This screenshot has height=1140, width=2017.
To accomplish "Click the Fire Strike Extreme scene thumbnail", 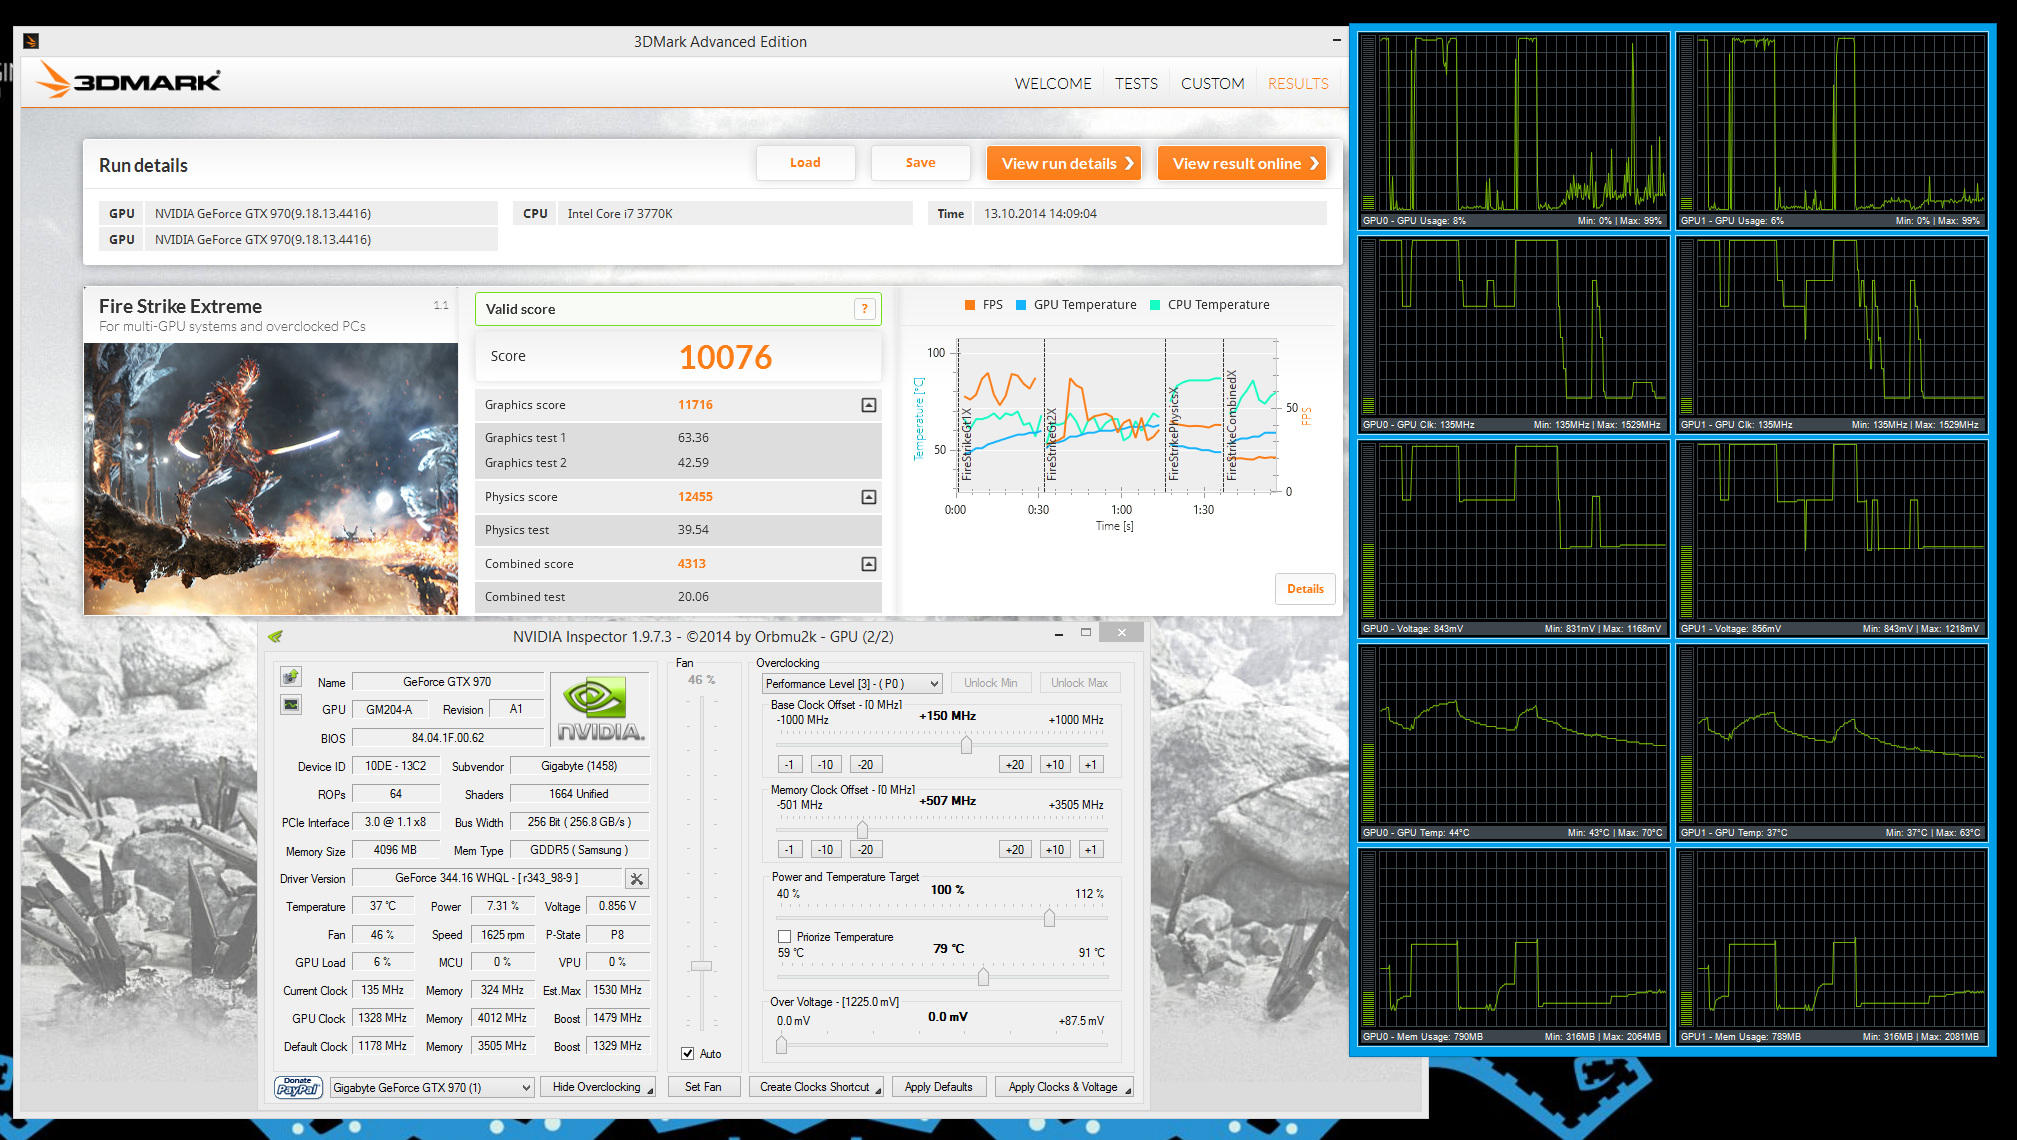I will click(x=271, y=478).
